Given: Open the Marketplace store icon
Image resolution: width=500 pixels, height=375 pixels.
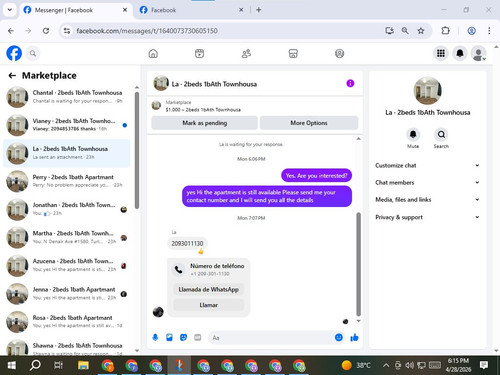Looking at the screenshot, I should point(293,53).
